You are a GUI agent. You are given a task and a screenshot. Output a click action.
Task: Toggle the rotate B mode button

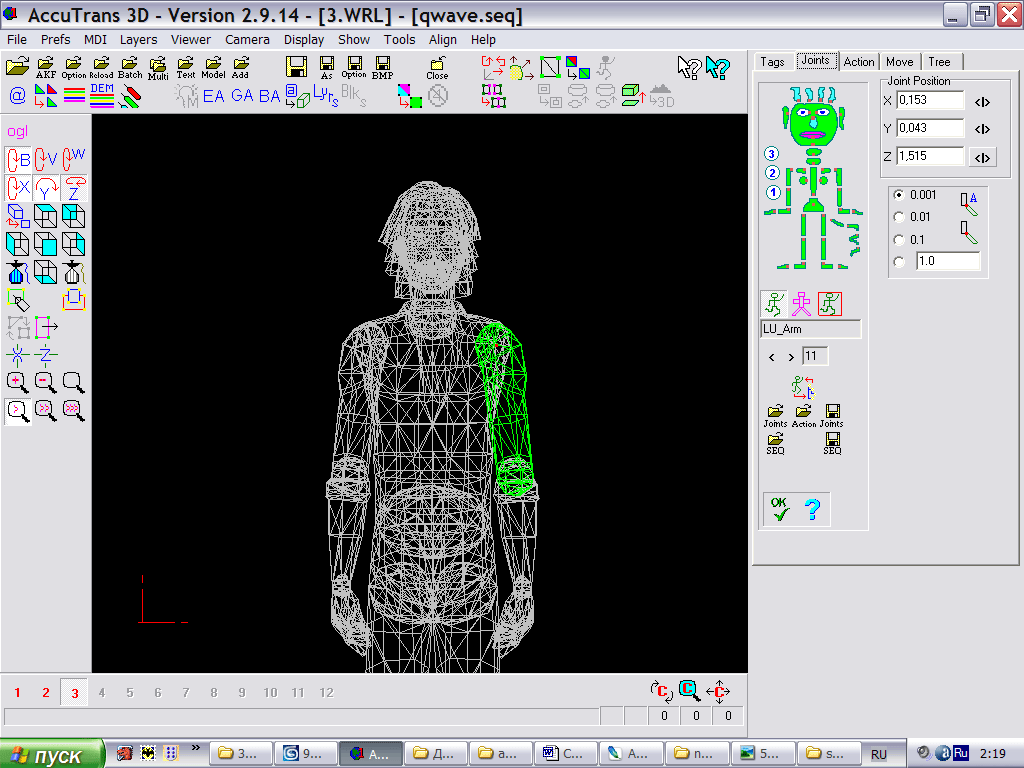18,159
